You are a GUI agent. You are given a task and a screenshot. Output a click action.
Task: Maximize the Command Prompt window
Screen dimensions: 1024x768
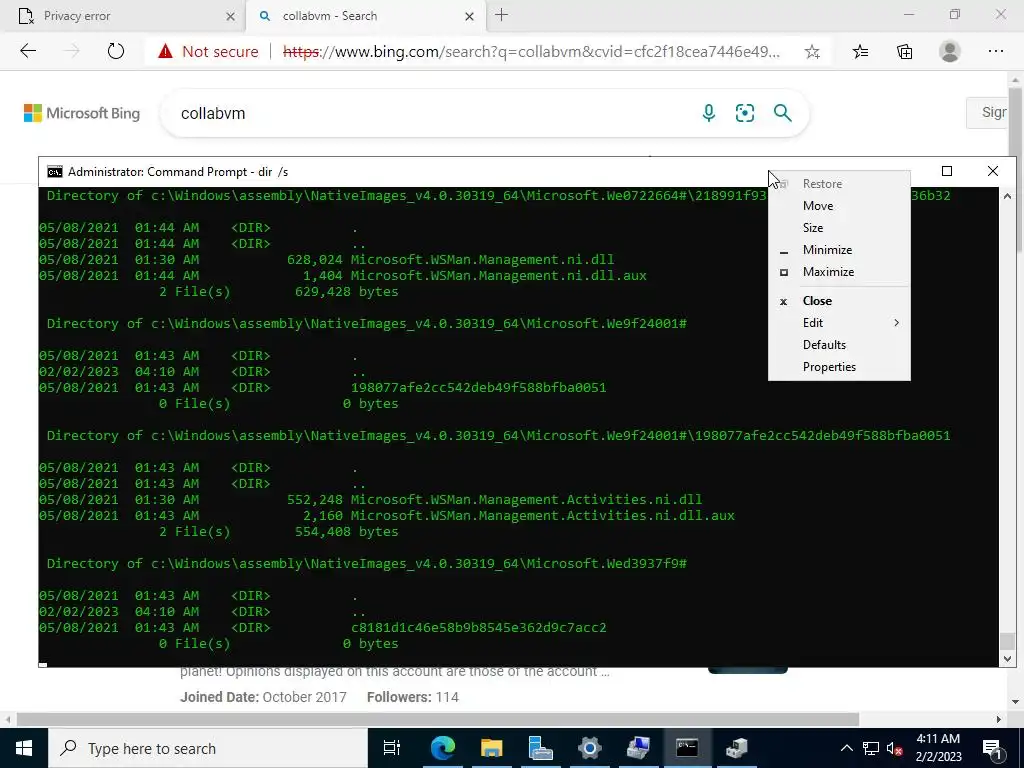click(947, 171)
